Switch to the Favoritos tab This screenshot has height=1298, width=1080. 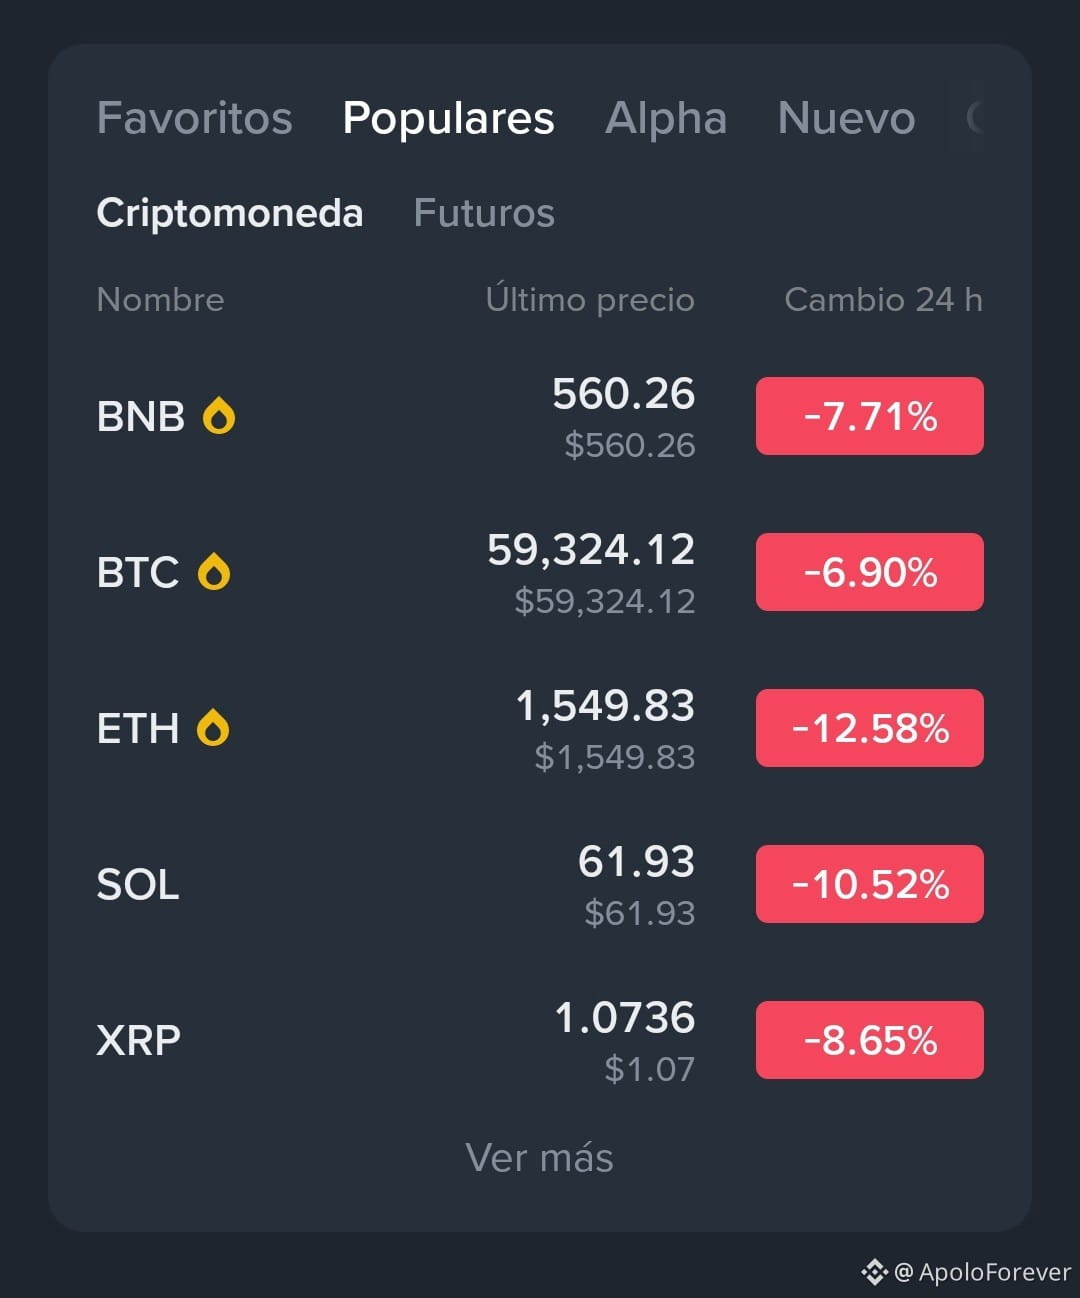tap(195, 118)
